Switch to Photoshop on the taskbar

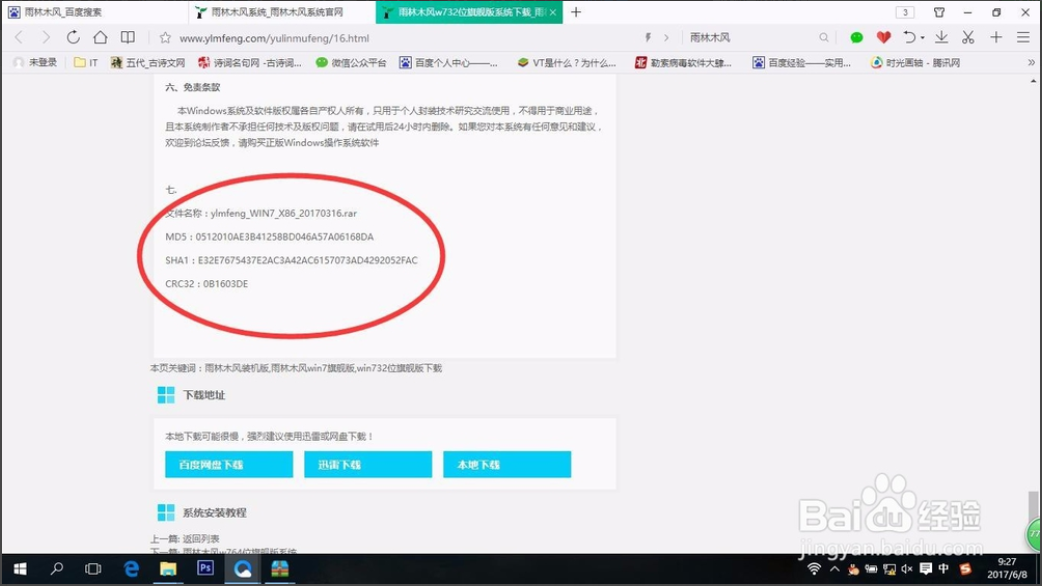coord(205,569)
